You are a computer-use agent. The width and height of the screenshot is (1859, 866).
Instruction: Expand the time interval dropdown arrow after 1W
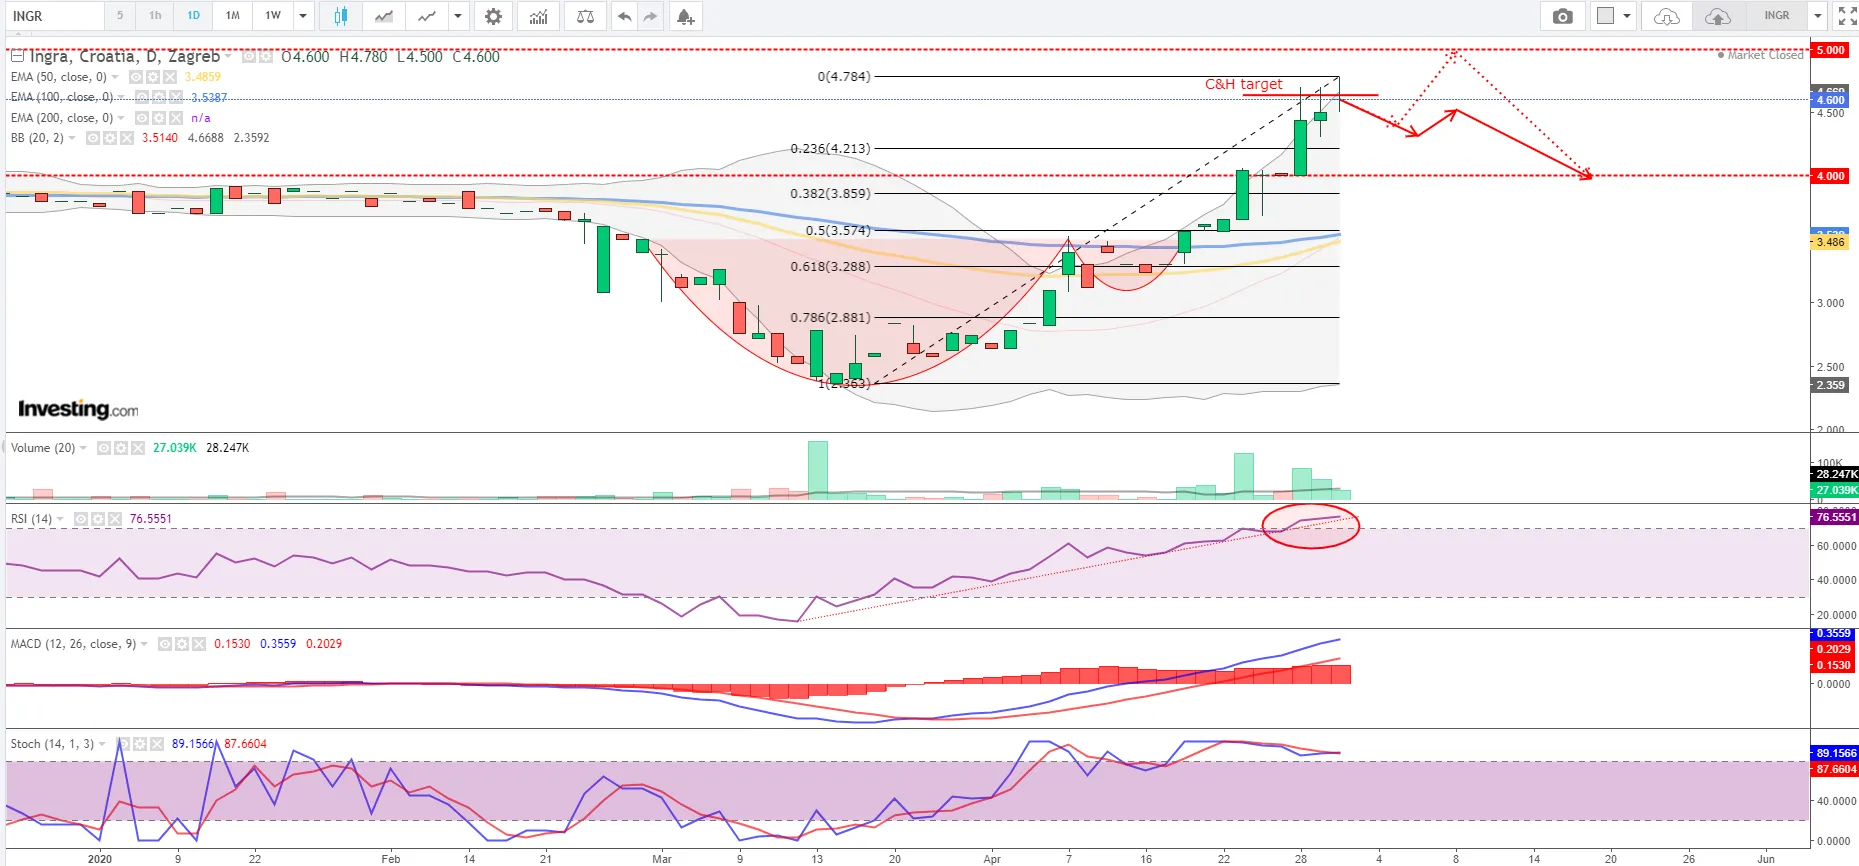click(303, 16)
